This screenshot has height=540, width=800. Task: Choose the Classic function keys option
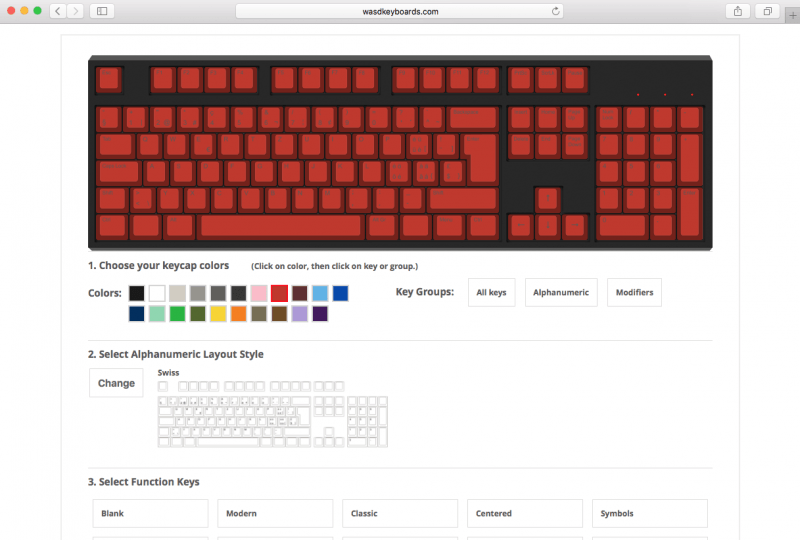(x=400, y=513)
